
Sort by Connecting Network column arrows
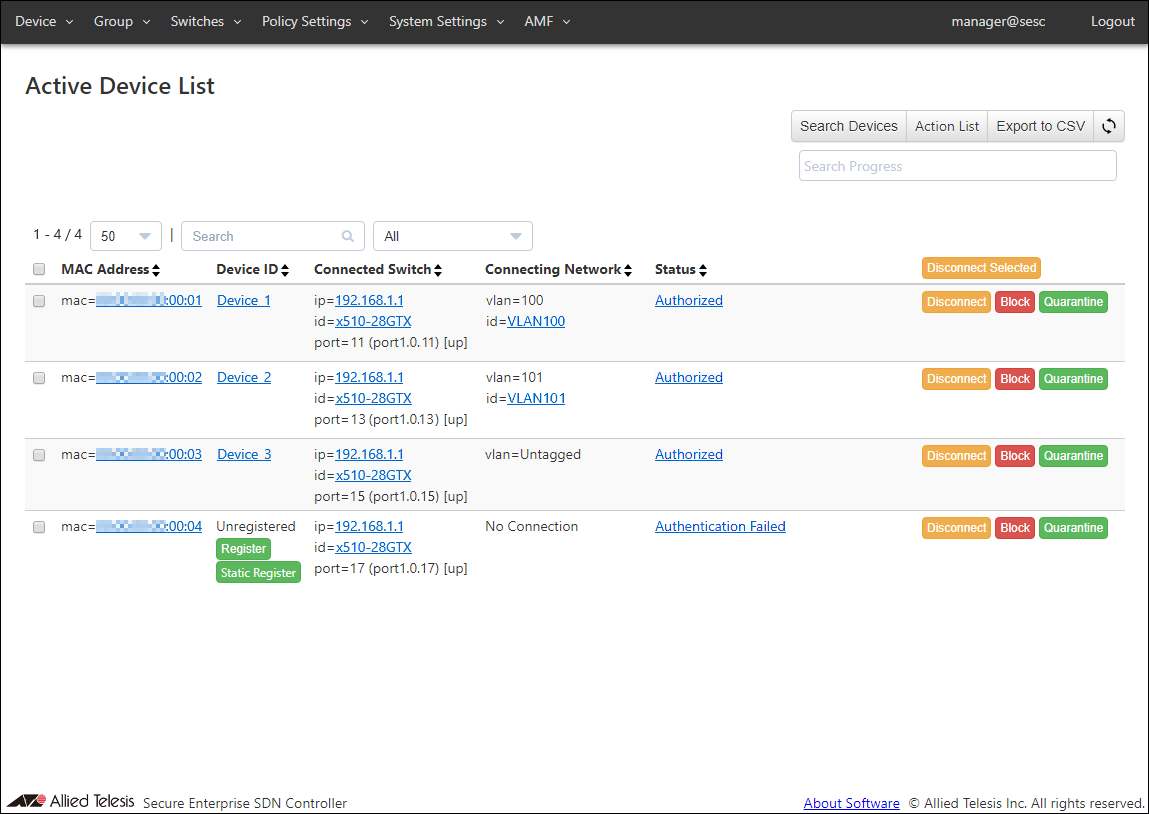628,270
